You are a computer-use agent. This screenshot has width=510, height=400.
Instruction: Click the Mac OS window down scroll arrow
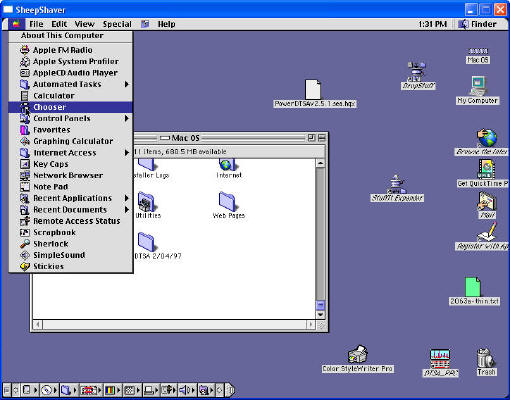coord(320,315)
